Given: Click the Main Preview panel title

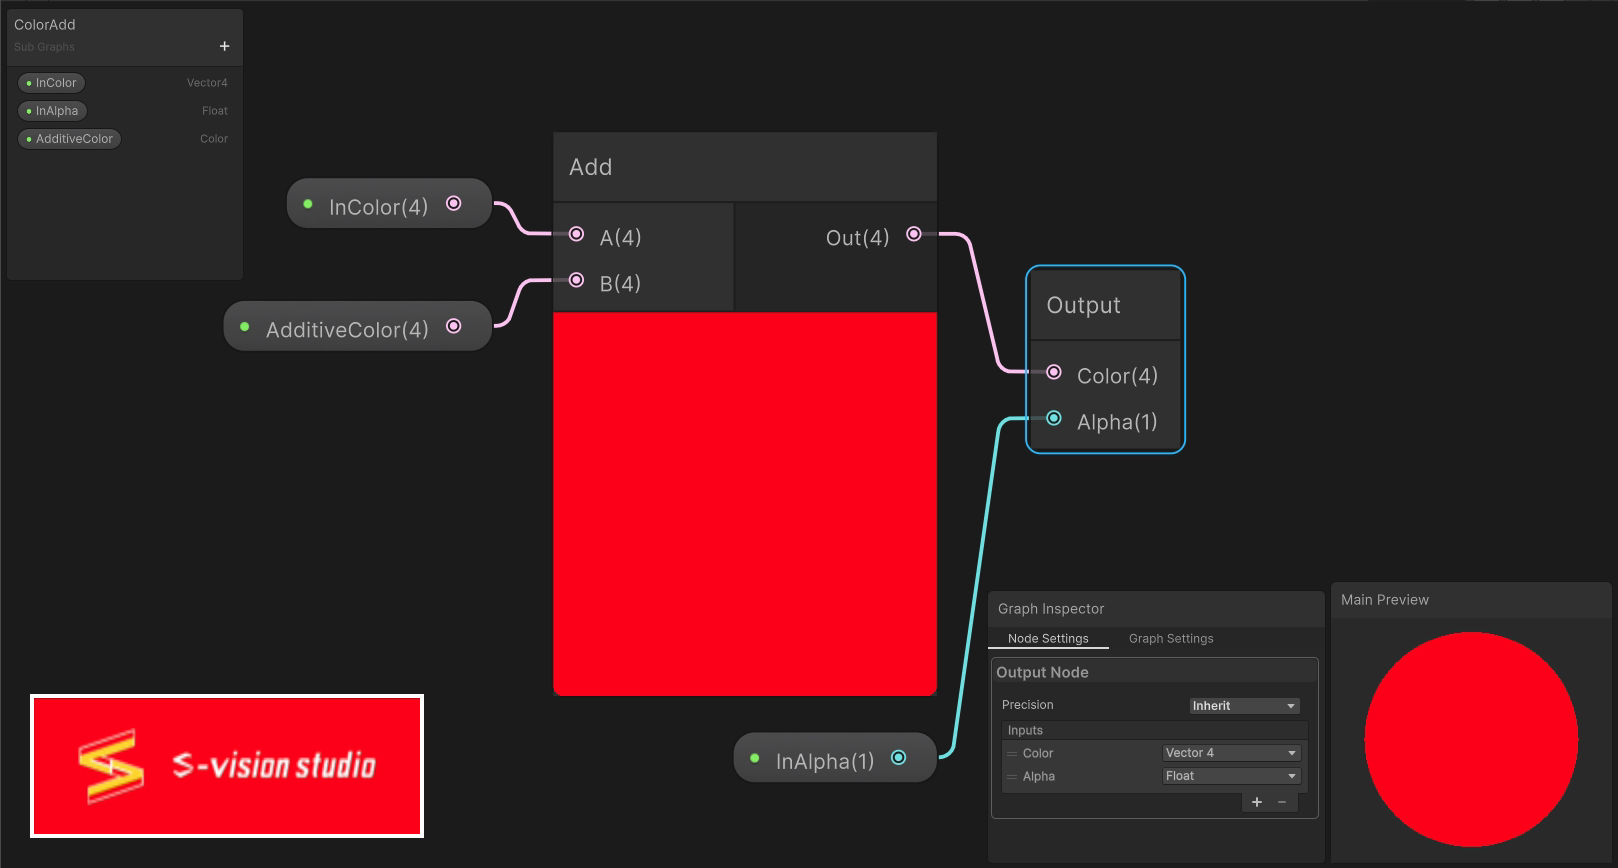Looking at the screenshot, I should pos(1385,600).
